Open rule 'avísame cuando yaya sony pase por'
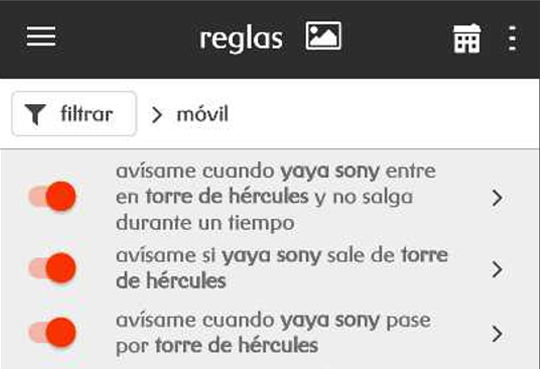 (x=273, y=333)
